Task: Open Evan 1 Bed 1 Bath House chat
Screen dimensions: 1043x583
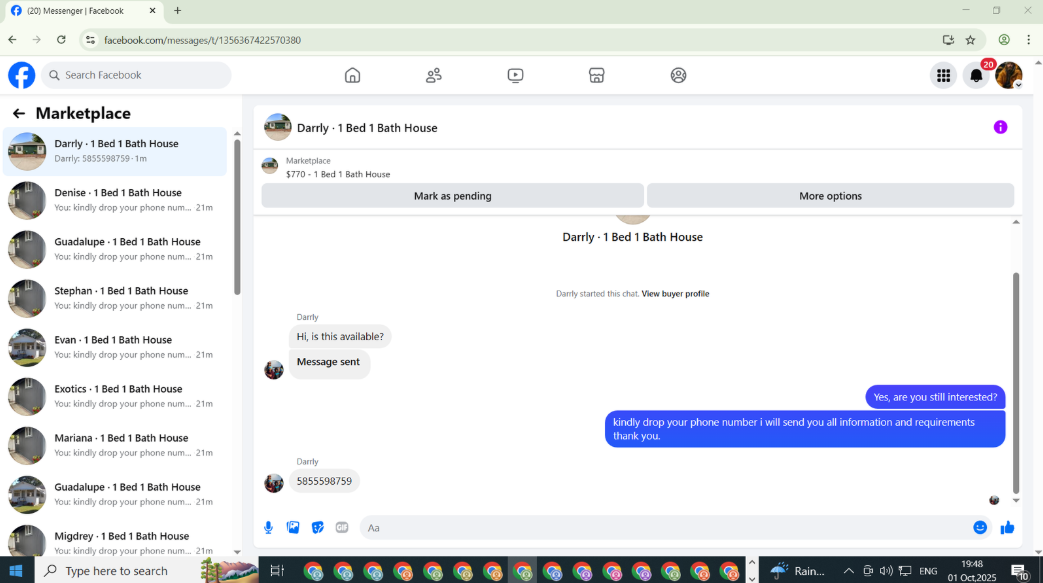Action: pyautogui.click(x=115, y=347)
